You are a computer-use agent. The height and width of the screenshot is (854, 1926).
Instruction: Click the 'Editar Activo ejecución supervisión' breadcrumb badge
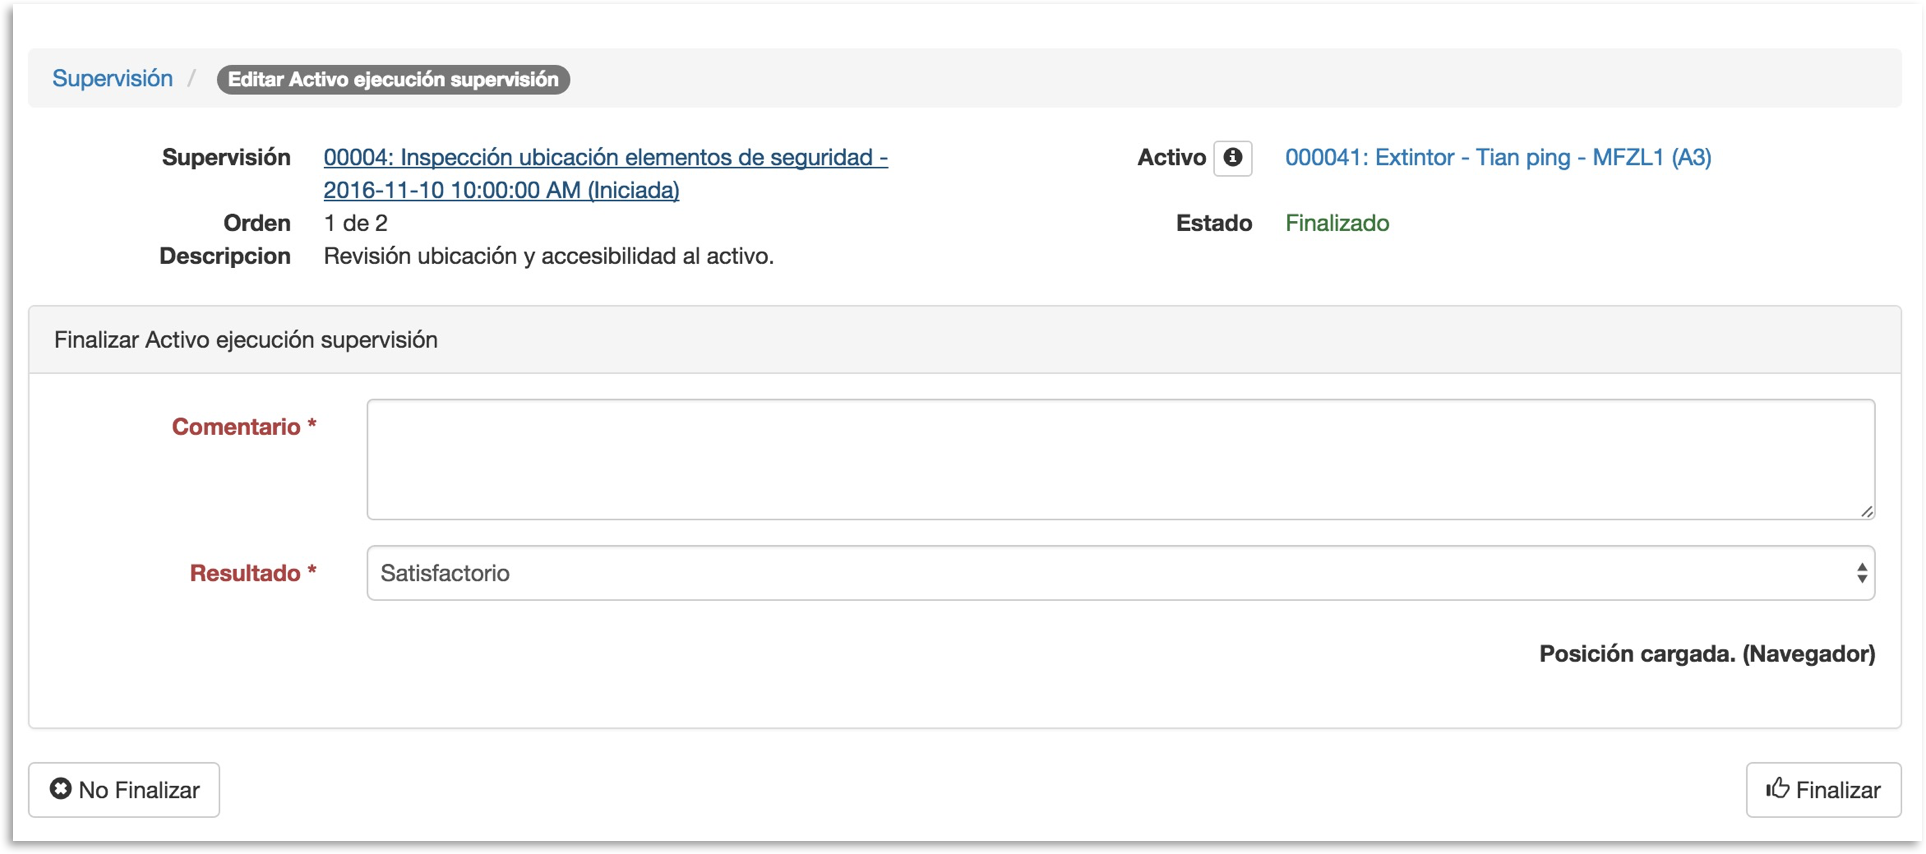[393, 80]
